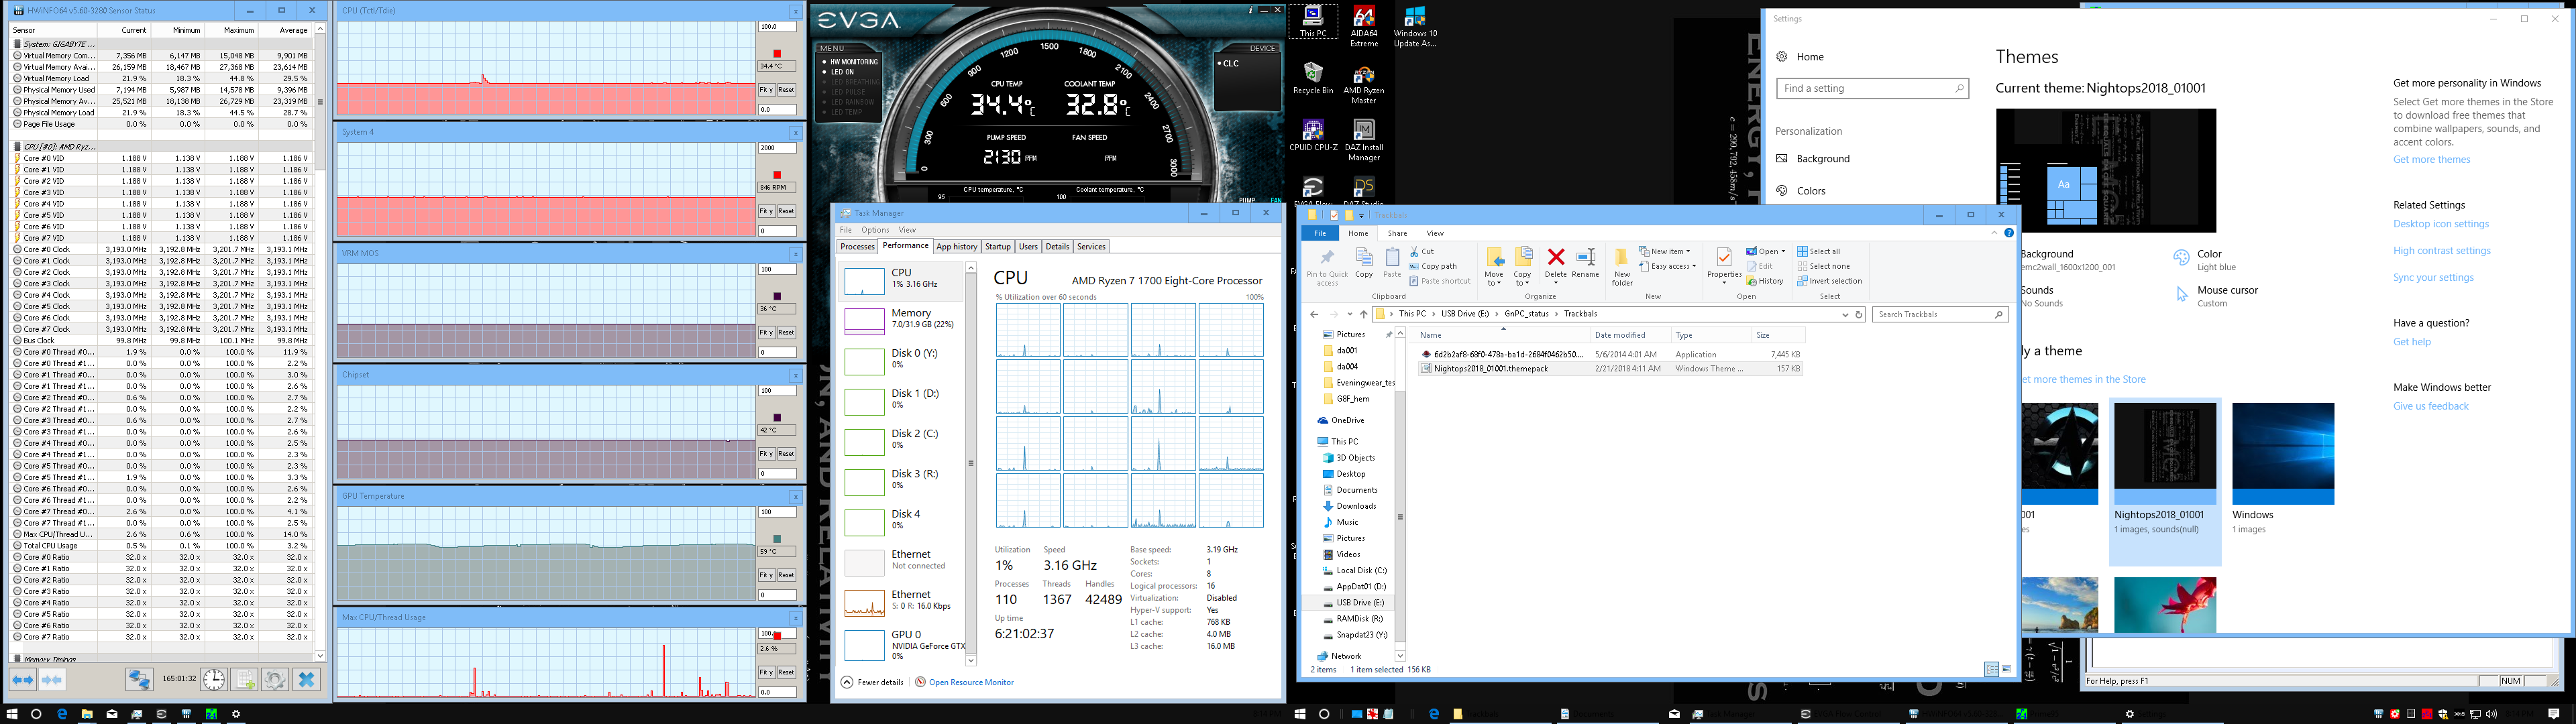Click the HWiNFO reset clock icon
The width and height of the screenshot is (2576, 724).
click(x=214, y=680)
